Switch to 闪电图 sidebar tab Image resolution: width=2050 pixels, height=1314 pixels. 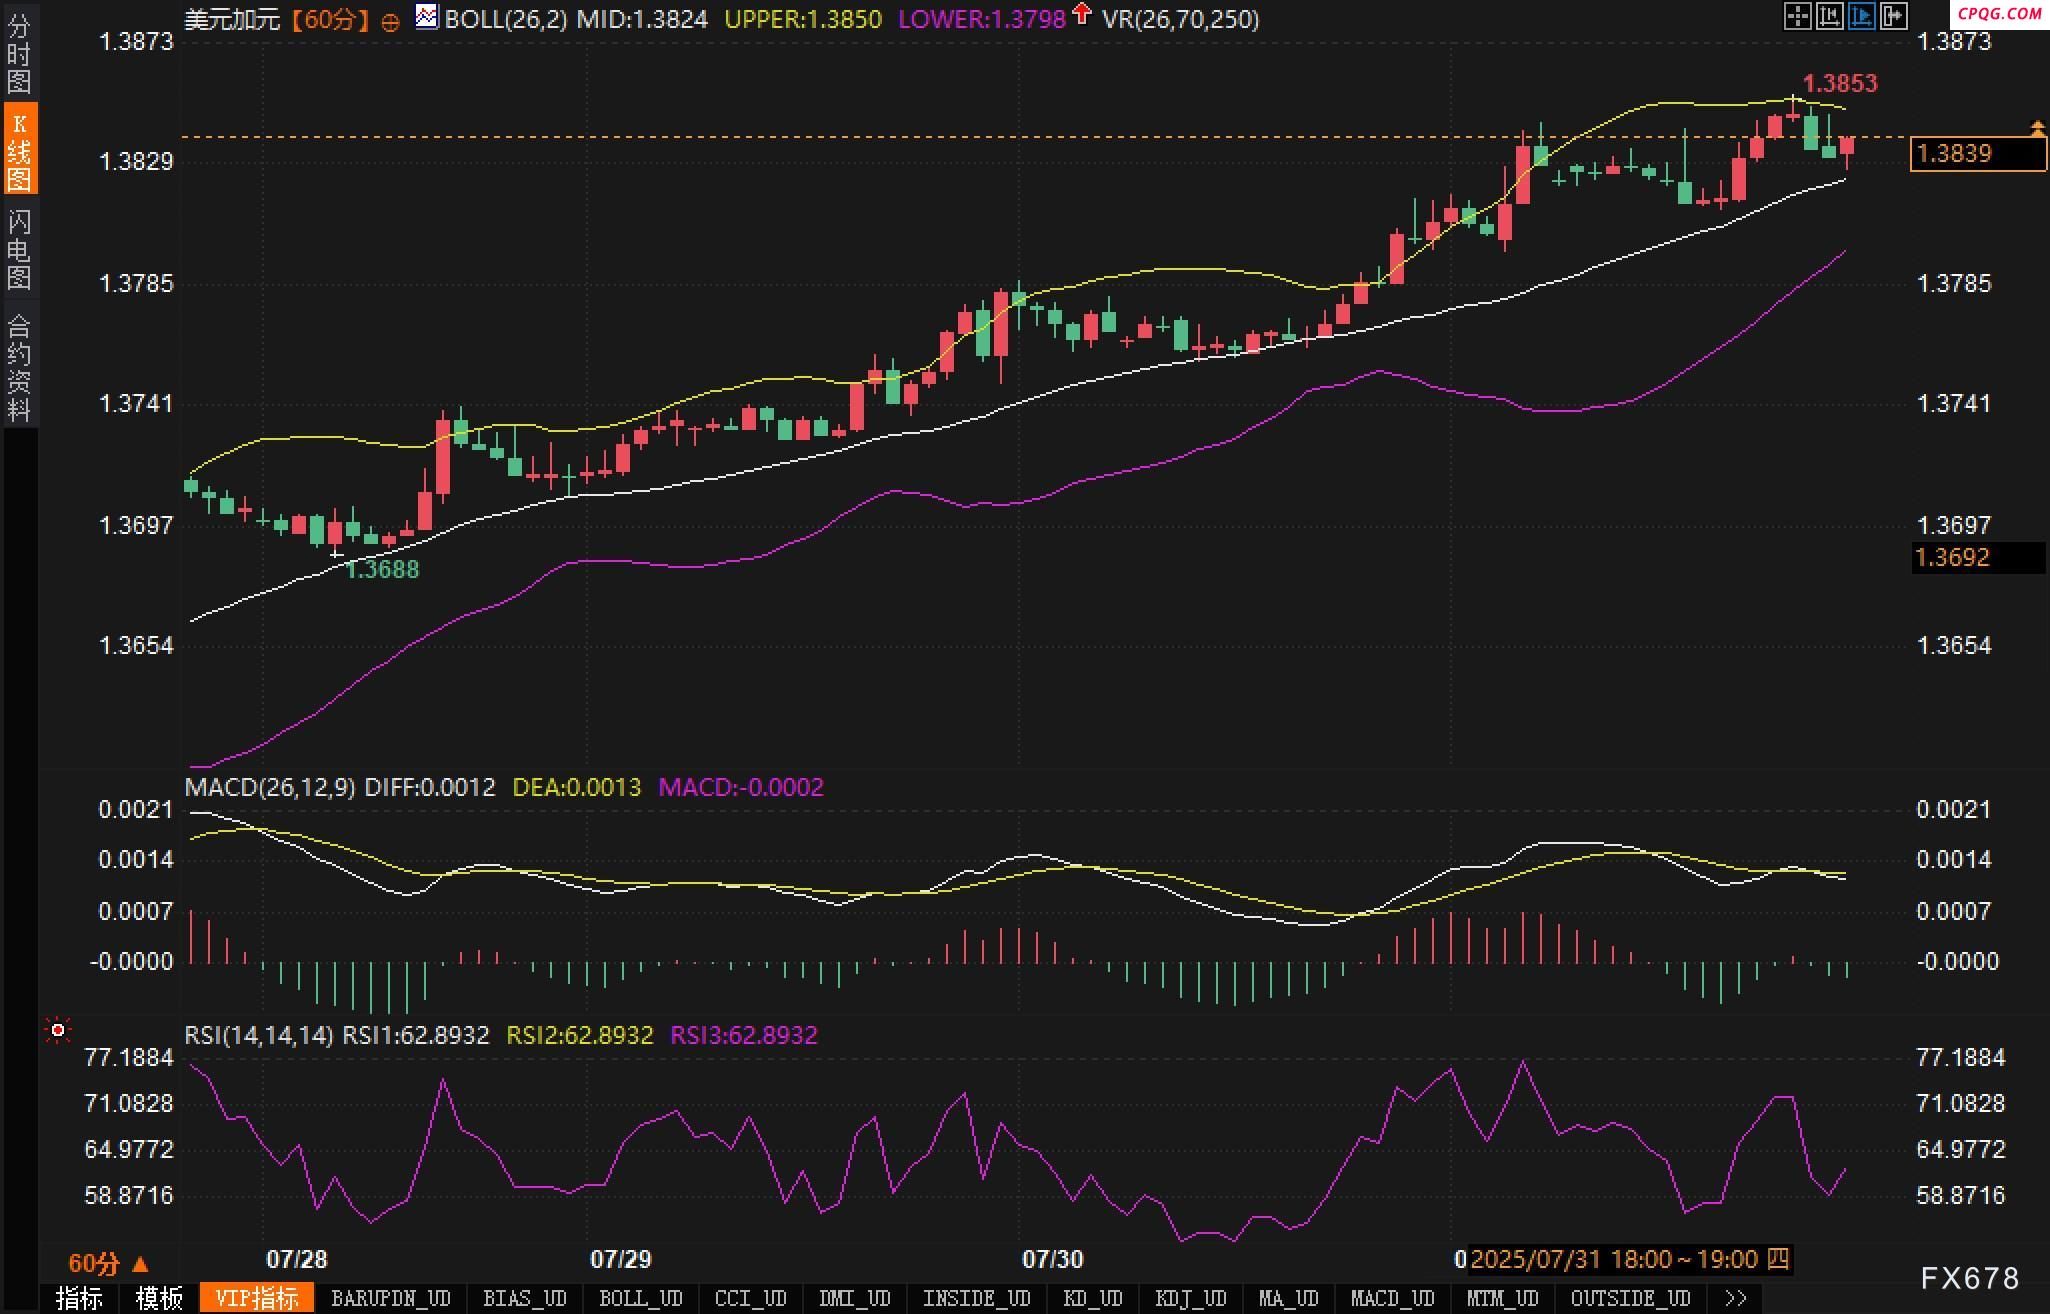point(19,249)
